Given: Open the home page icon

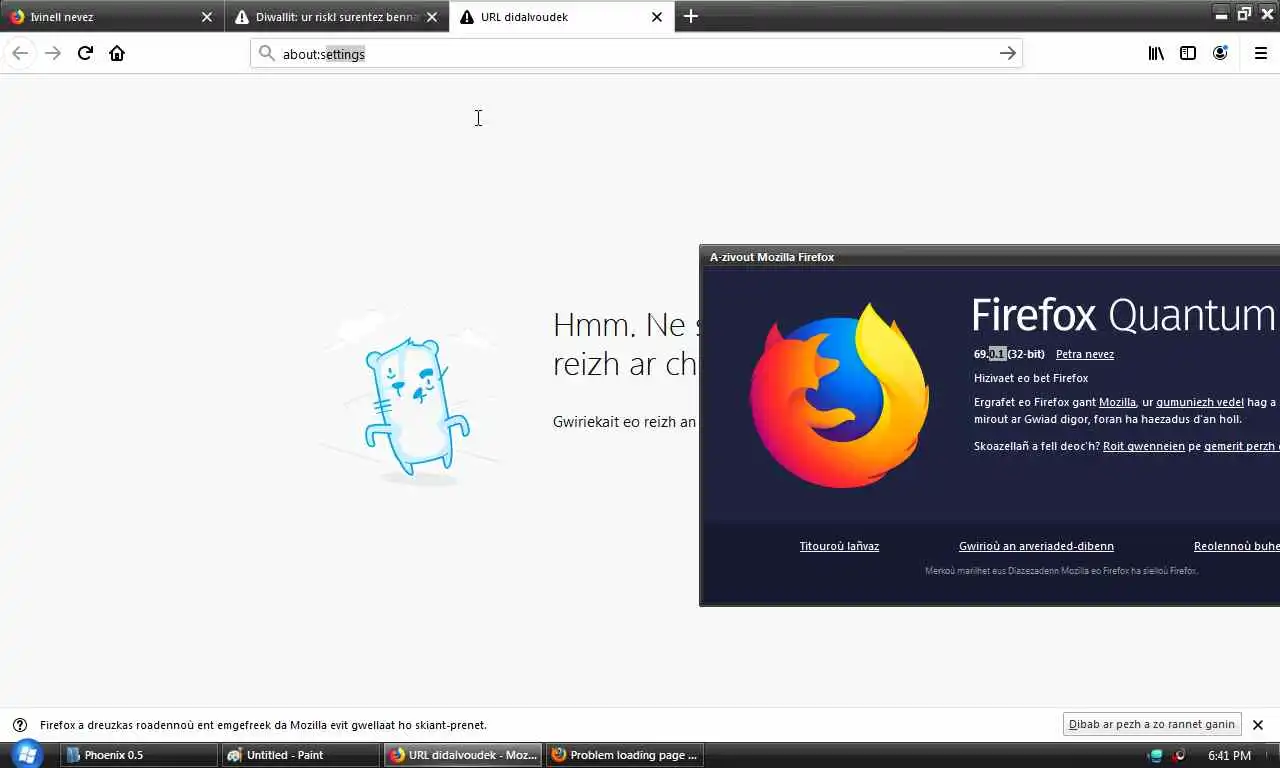Looking at the screenshot, I should tap(117, 53).
